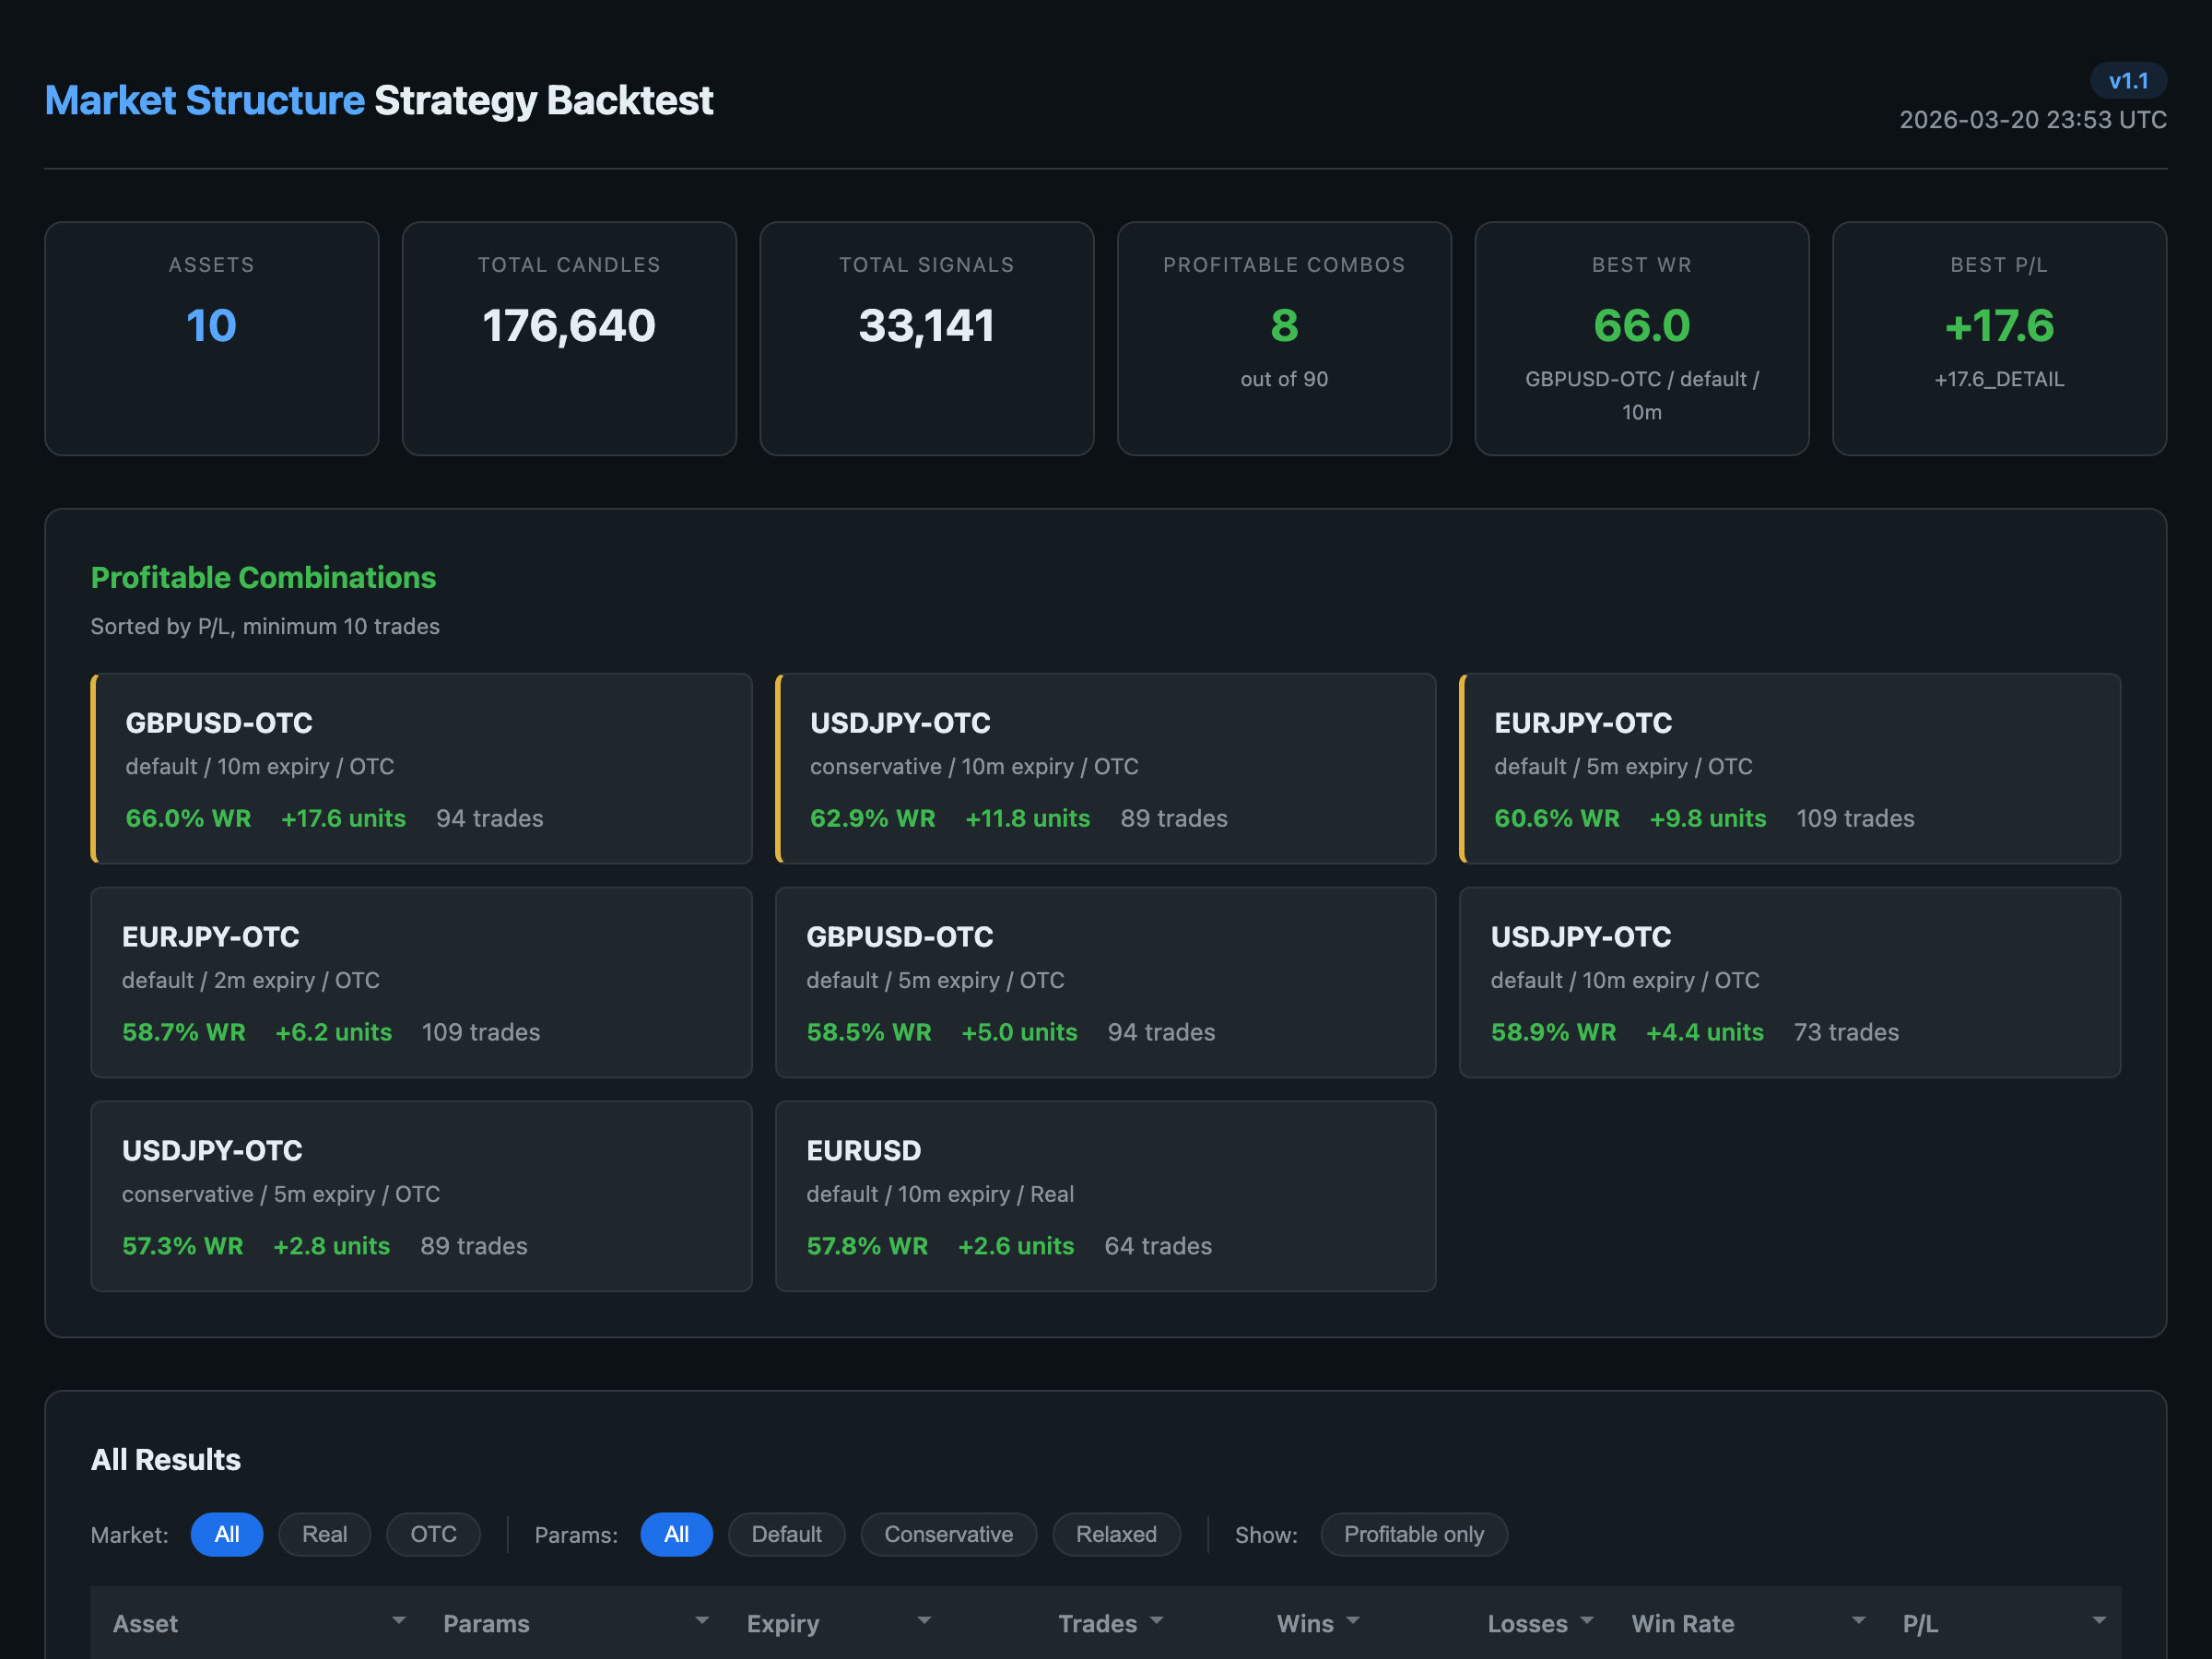Click the +11.8 units value
This screenshot has width=2212, height=1659.
tap(1027, 818)
